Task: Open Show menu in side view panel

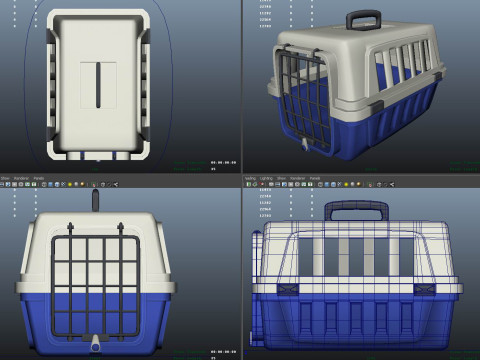Action: click(282, 178)
